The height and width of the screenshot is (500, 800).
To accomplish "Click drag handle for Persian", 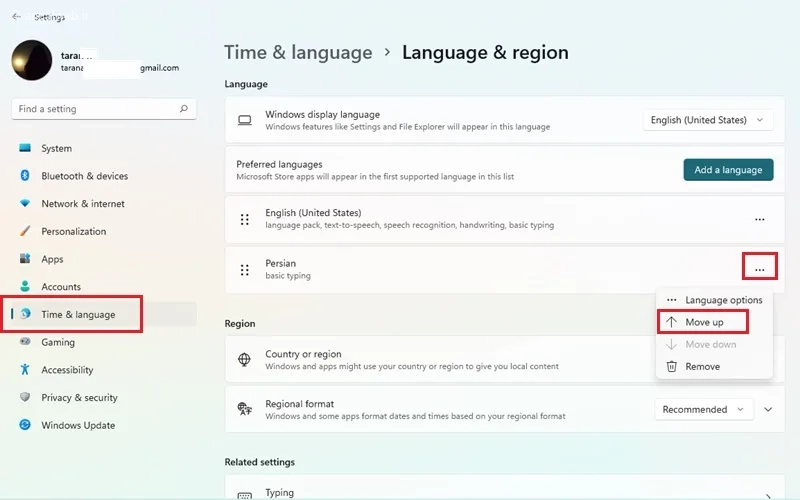I will click(245, 270).
